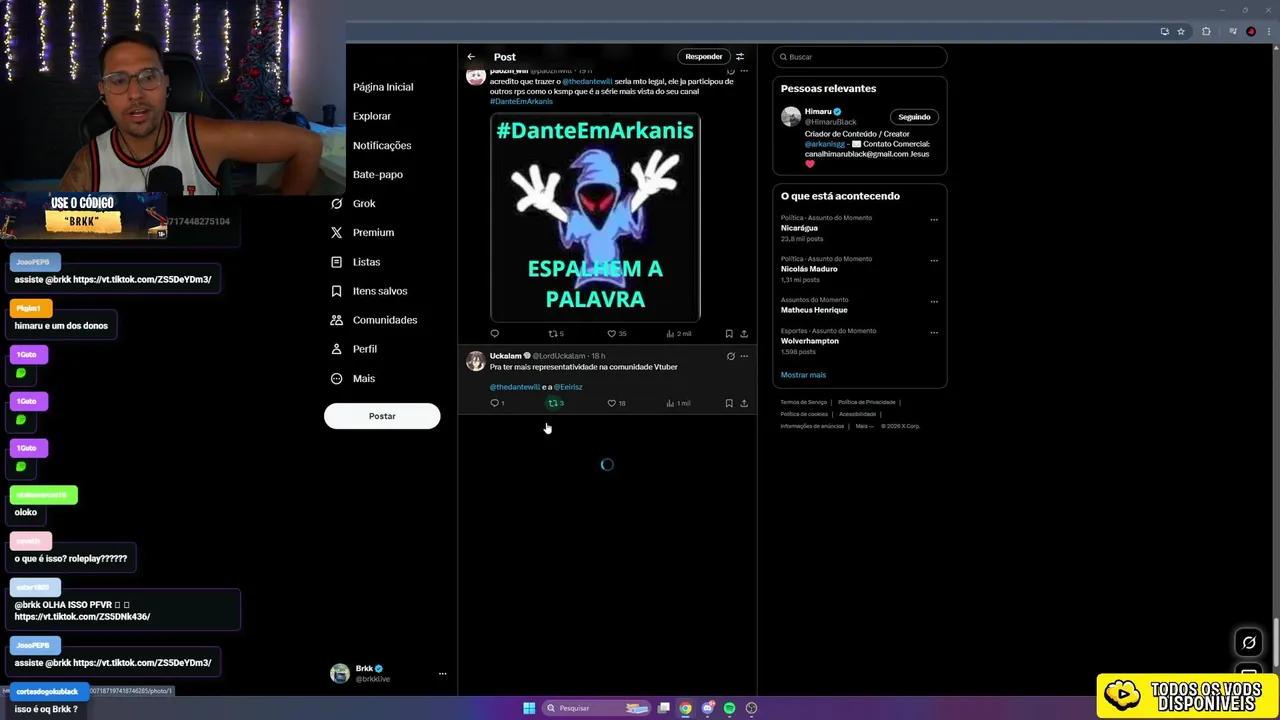Screen dimensions: 1280x720
Task: Open the Chrome profile avatar
Action: 1250,32
